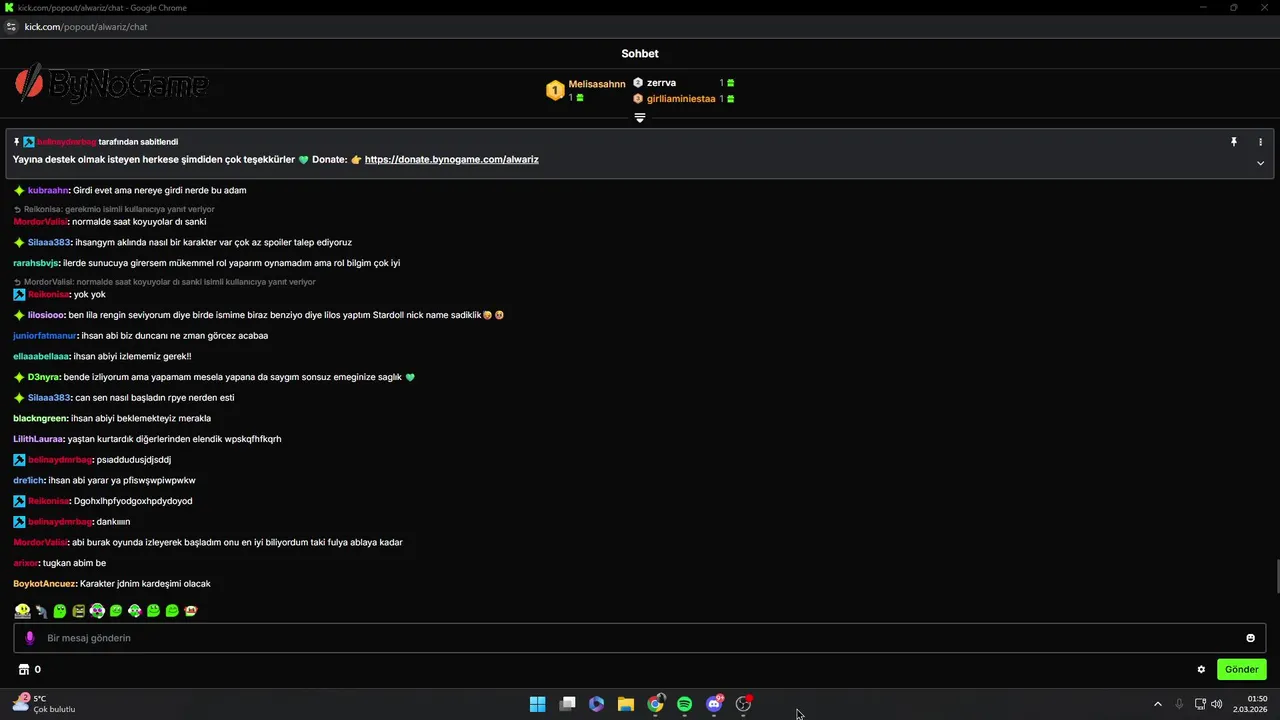
Task: Select the clown-faced green emote
Action: click(97, 610)
